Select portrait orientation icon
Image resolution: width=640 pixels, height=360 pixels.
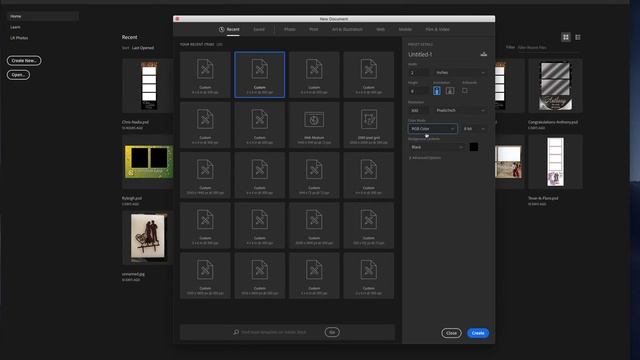coord(437,91)
